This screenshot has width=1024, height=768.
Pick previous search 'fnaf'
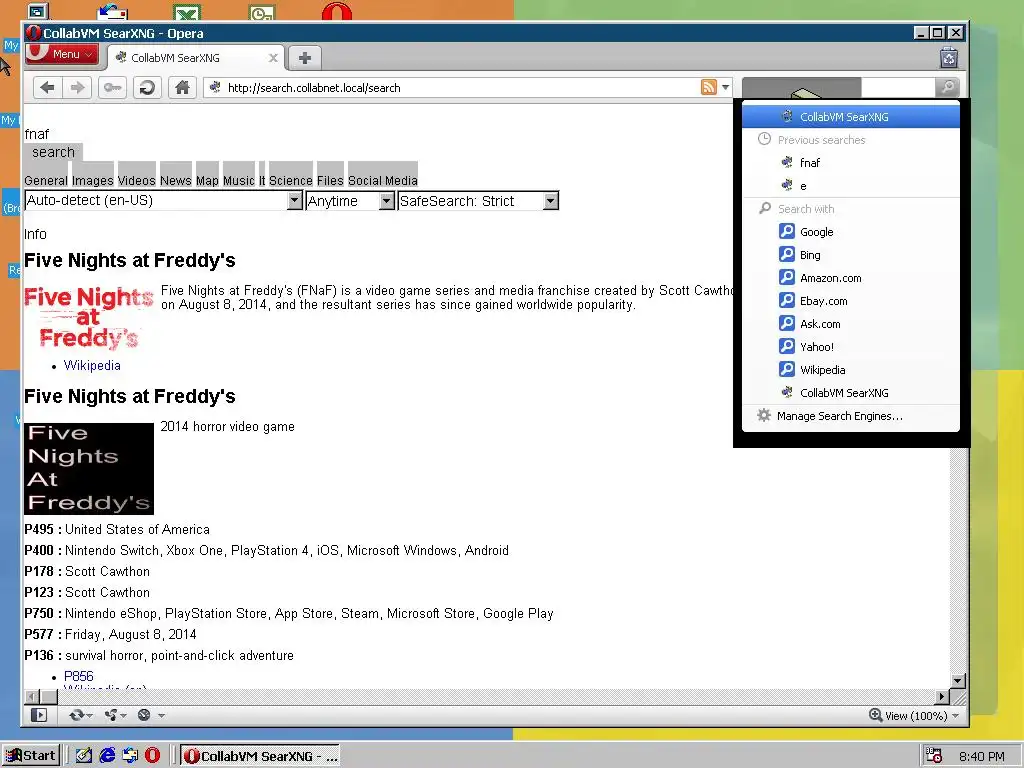850,163
